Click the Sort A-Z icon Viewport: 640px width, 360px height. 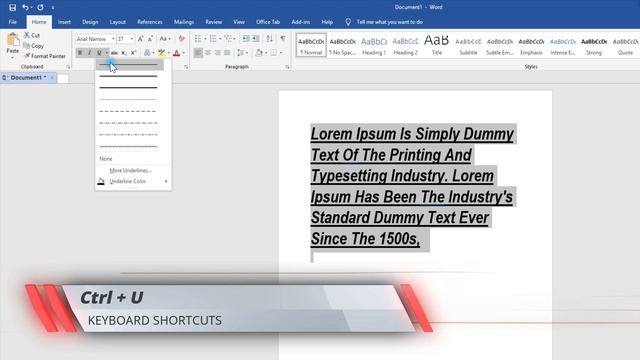tap(269, 39)
